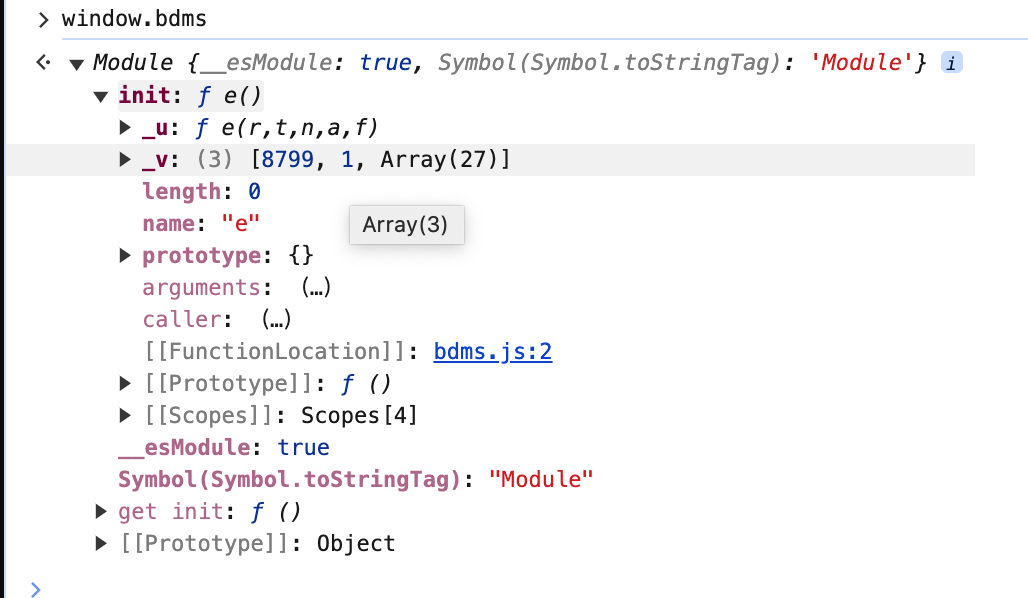Invoke the arguments (…) getter value
This screenshot has height=598, width=1028.
316,287
